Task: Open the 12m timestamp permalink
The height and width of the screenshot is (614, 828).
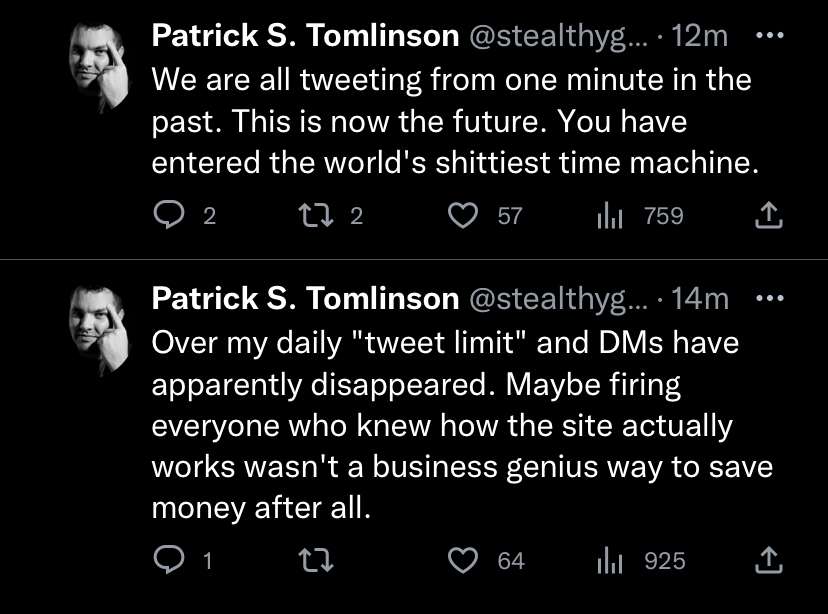Action: pyautogui.click(x=700, y=35)
